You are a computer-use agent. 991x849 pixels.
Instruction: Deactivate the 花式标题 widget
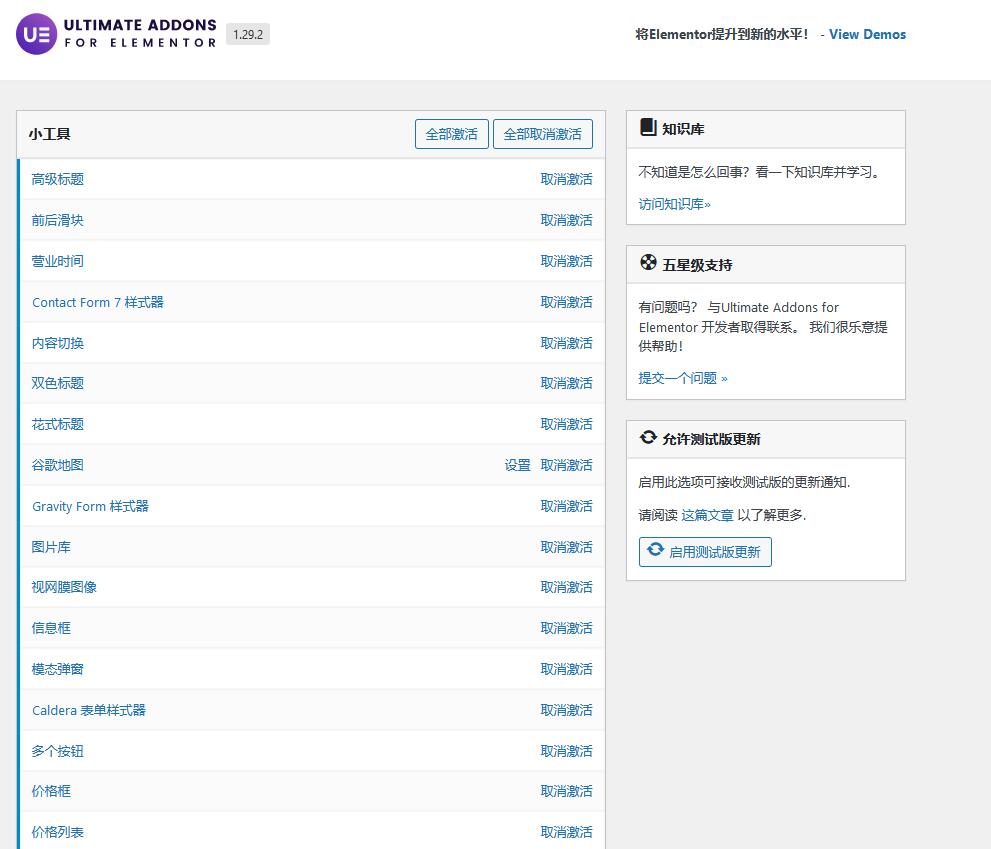pos(566,424)
